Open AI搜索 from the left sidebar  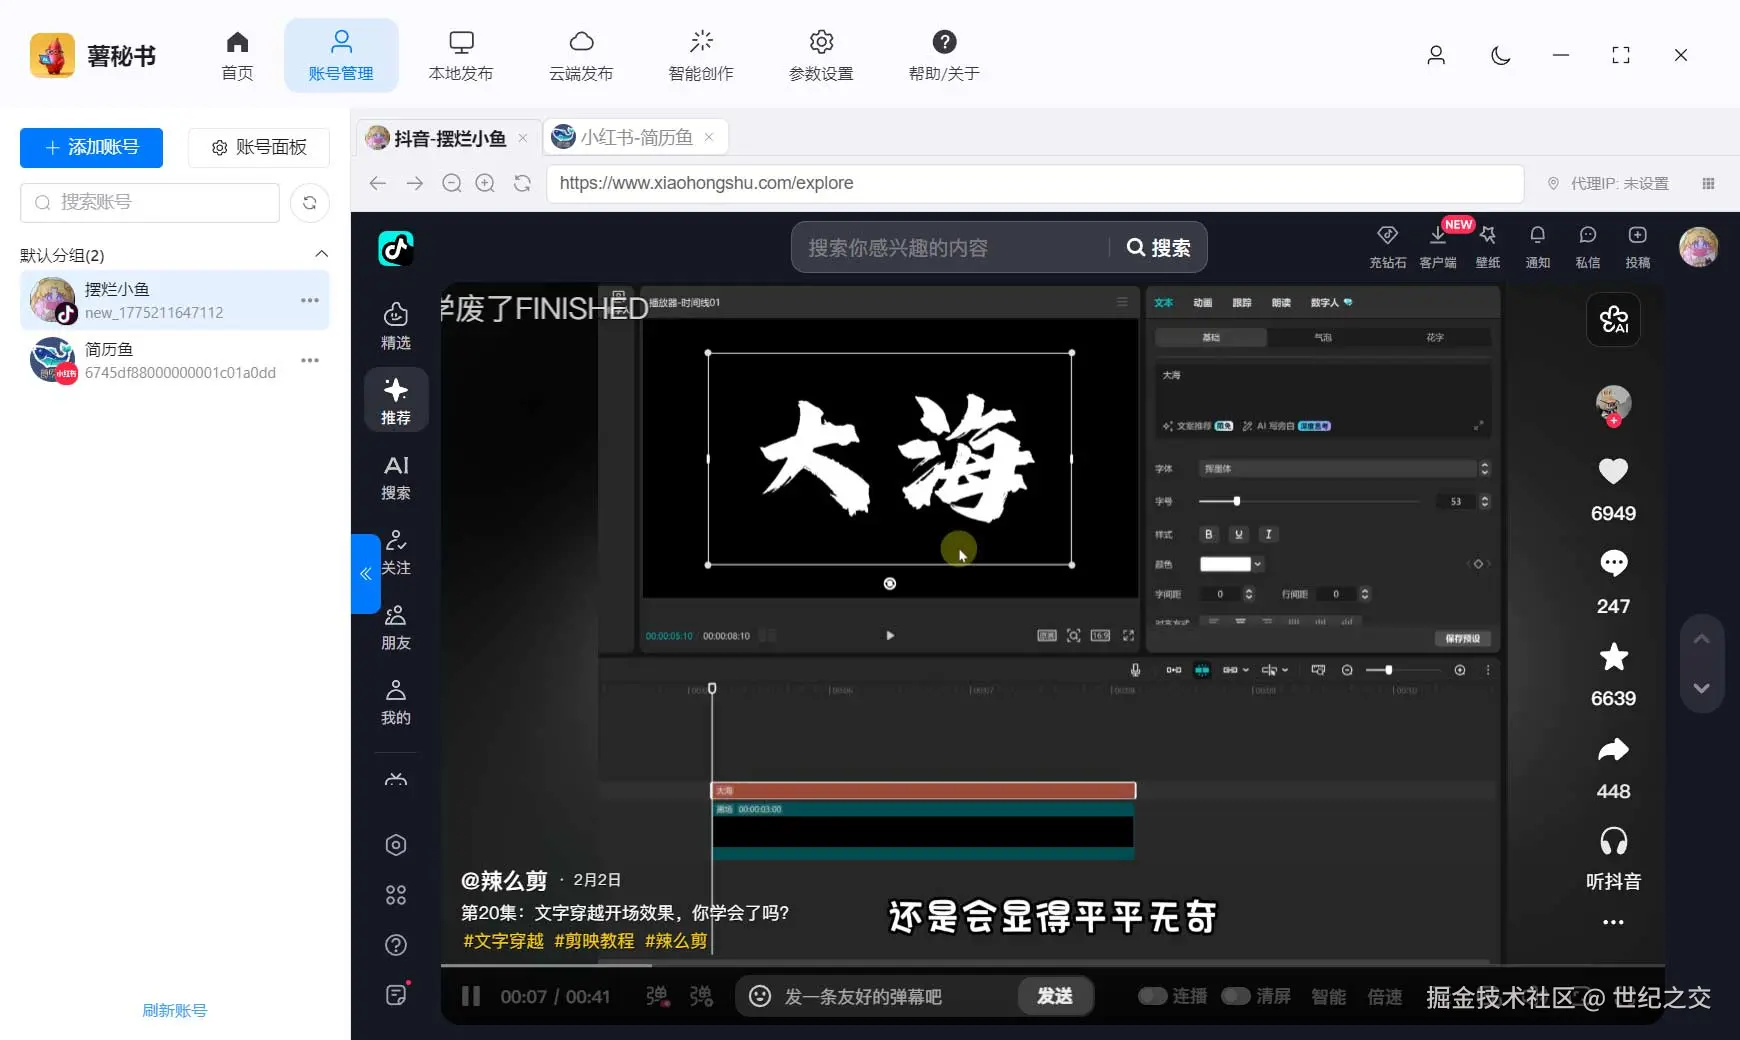click(x=396, y=477)
